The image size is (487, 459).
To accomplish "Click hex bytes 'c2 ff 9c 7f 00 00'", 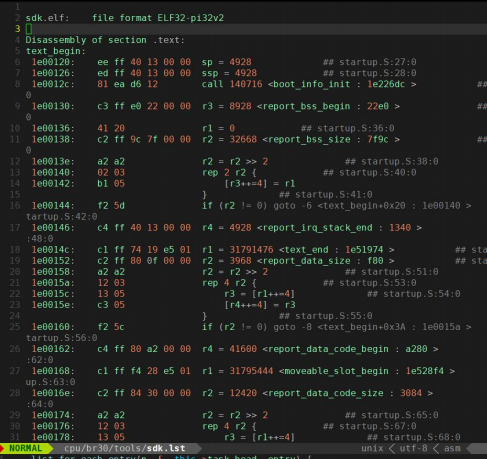I will tap(144, 139).
